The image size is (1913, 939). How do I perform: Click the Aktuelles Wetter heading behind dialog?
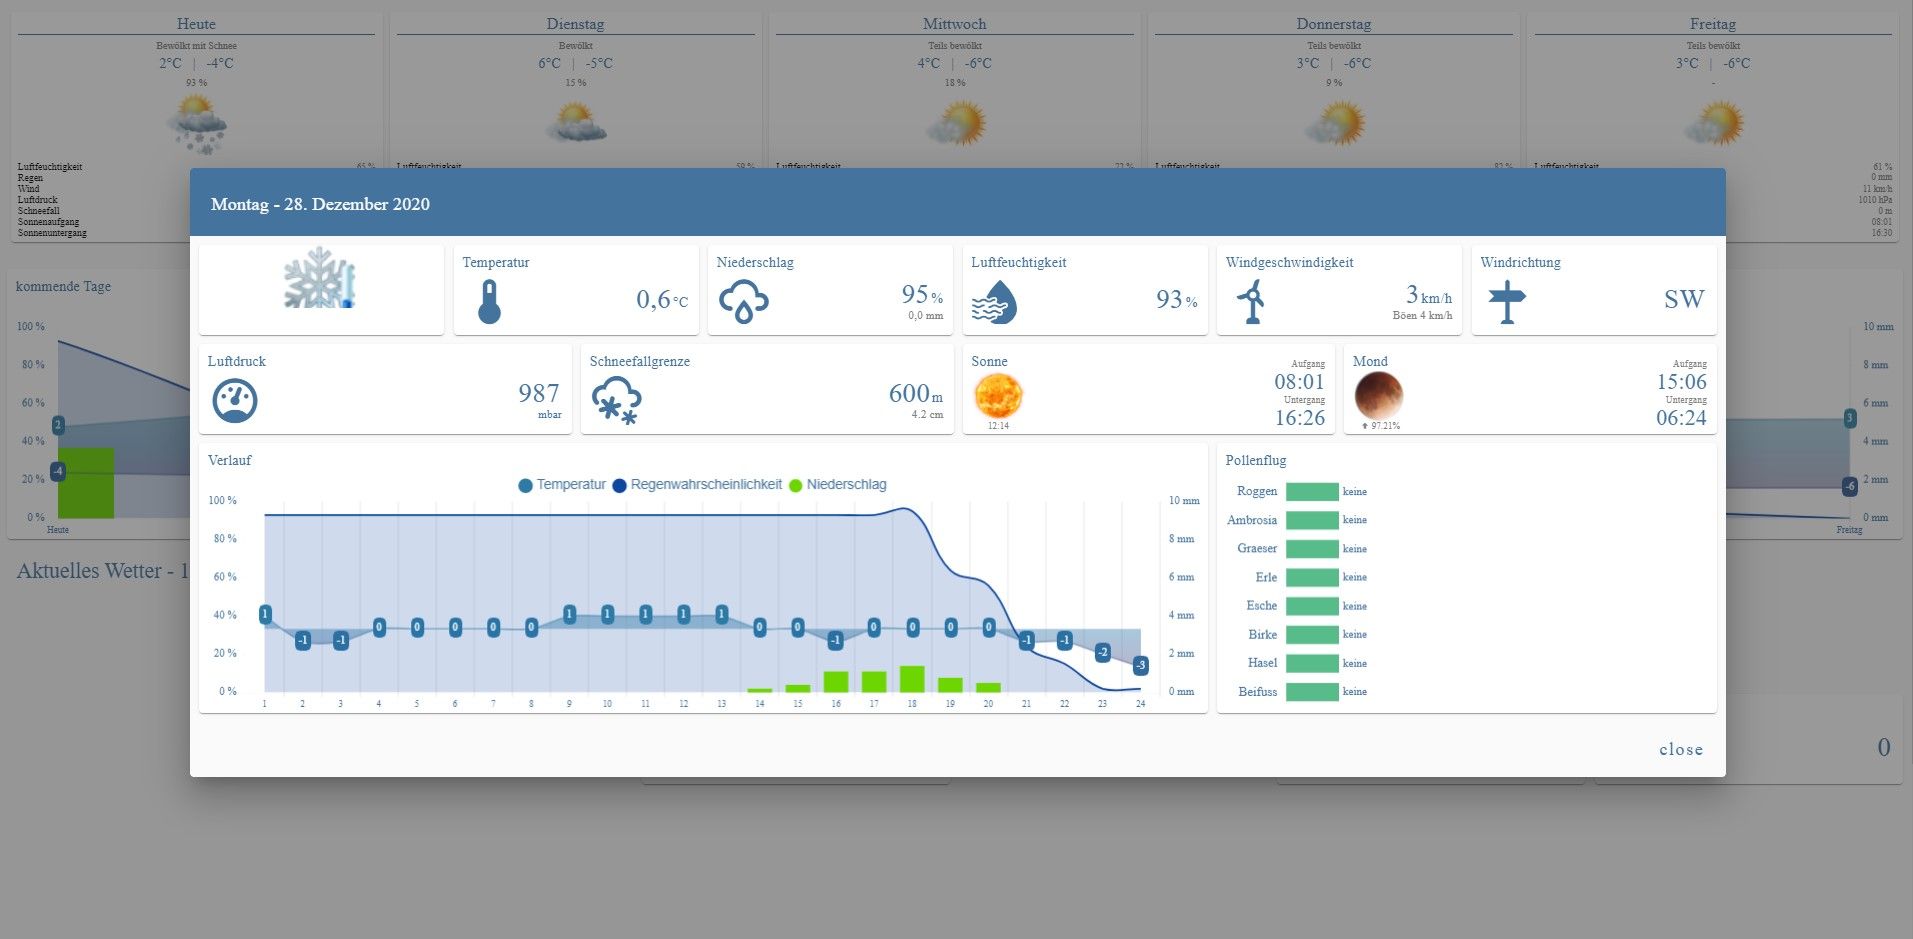(103, 571)
